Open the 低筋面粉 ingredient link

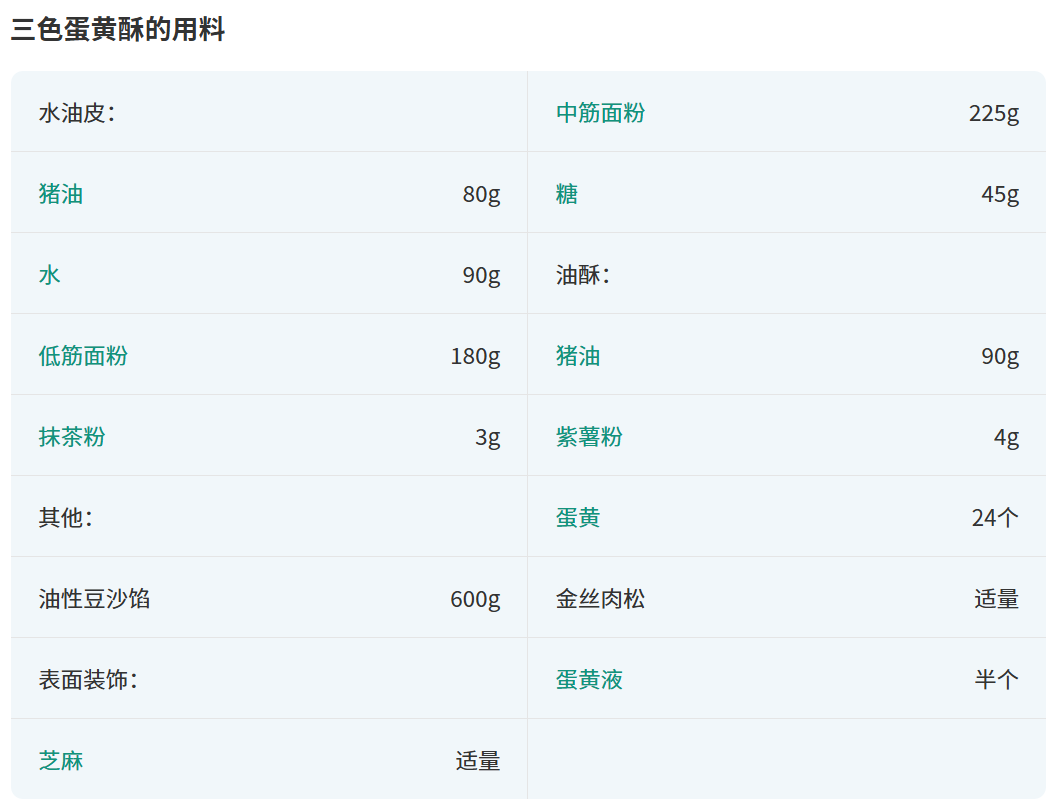(83, 356)
